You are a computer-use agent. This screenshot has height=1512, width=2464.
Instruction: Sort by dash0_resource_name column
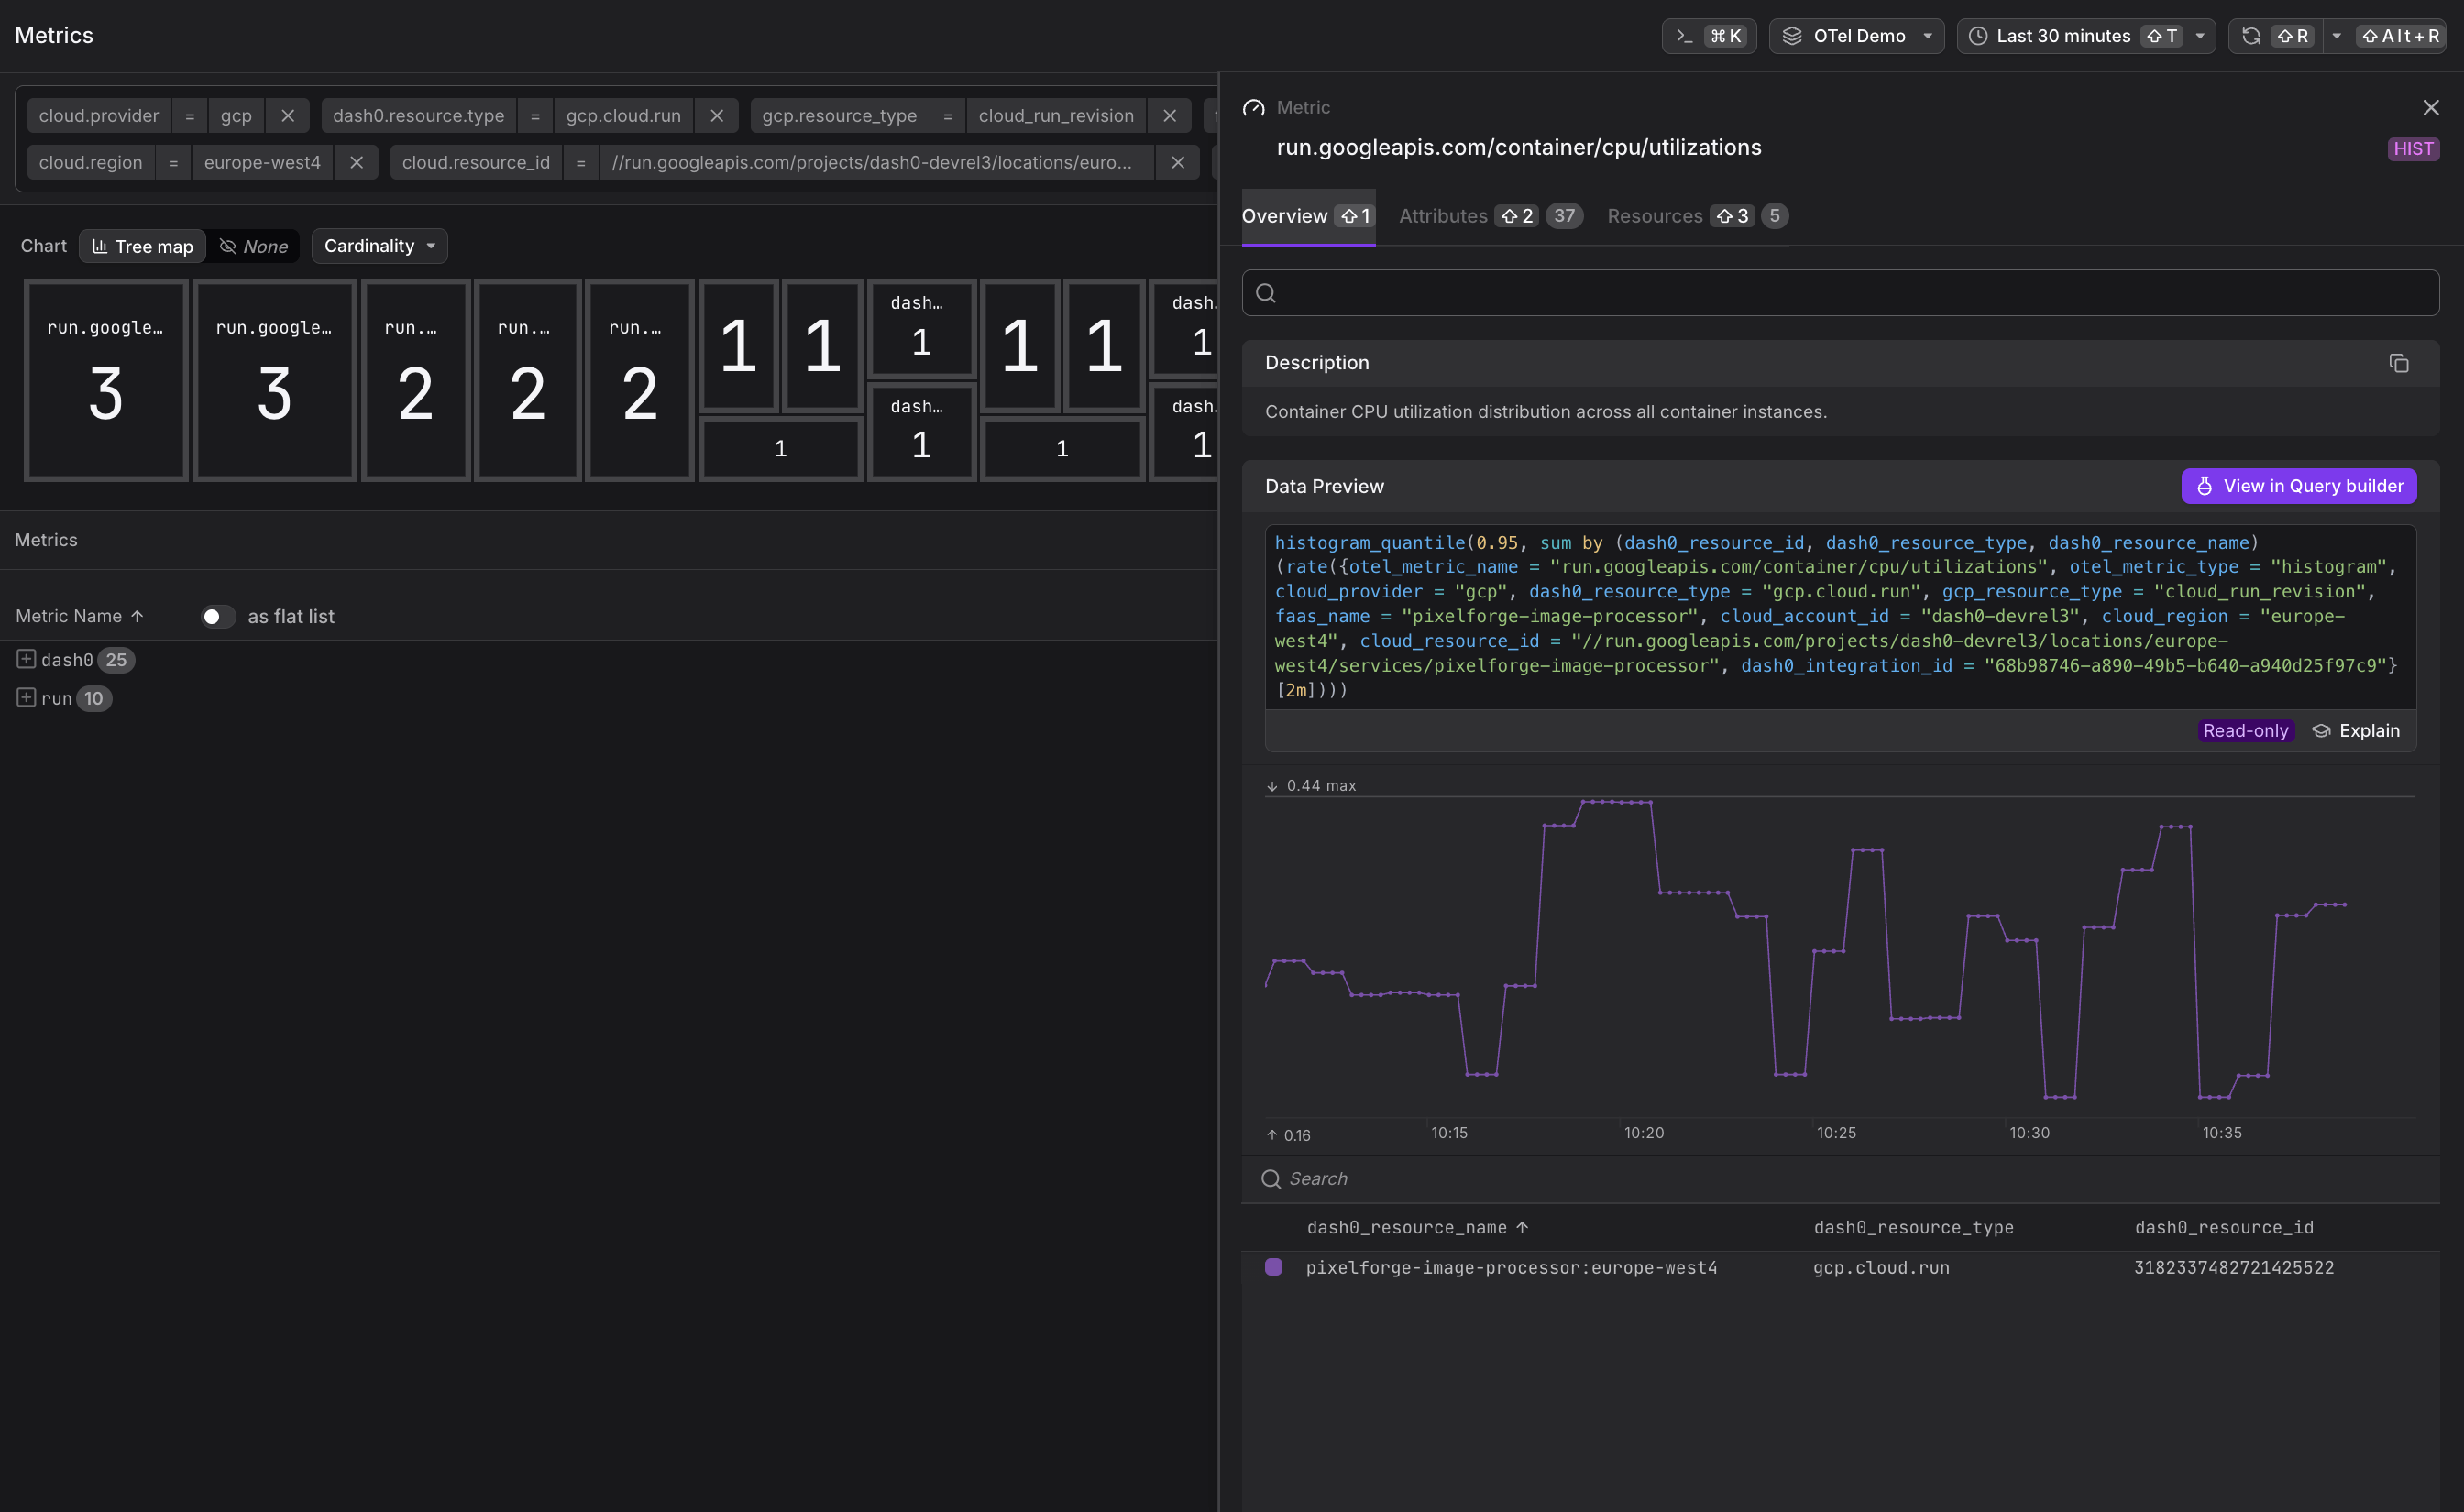[1417, 1227]
